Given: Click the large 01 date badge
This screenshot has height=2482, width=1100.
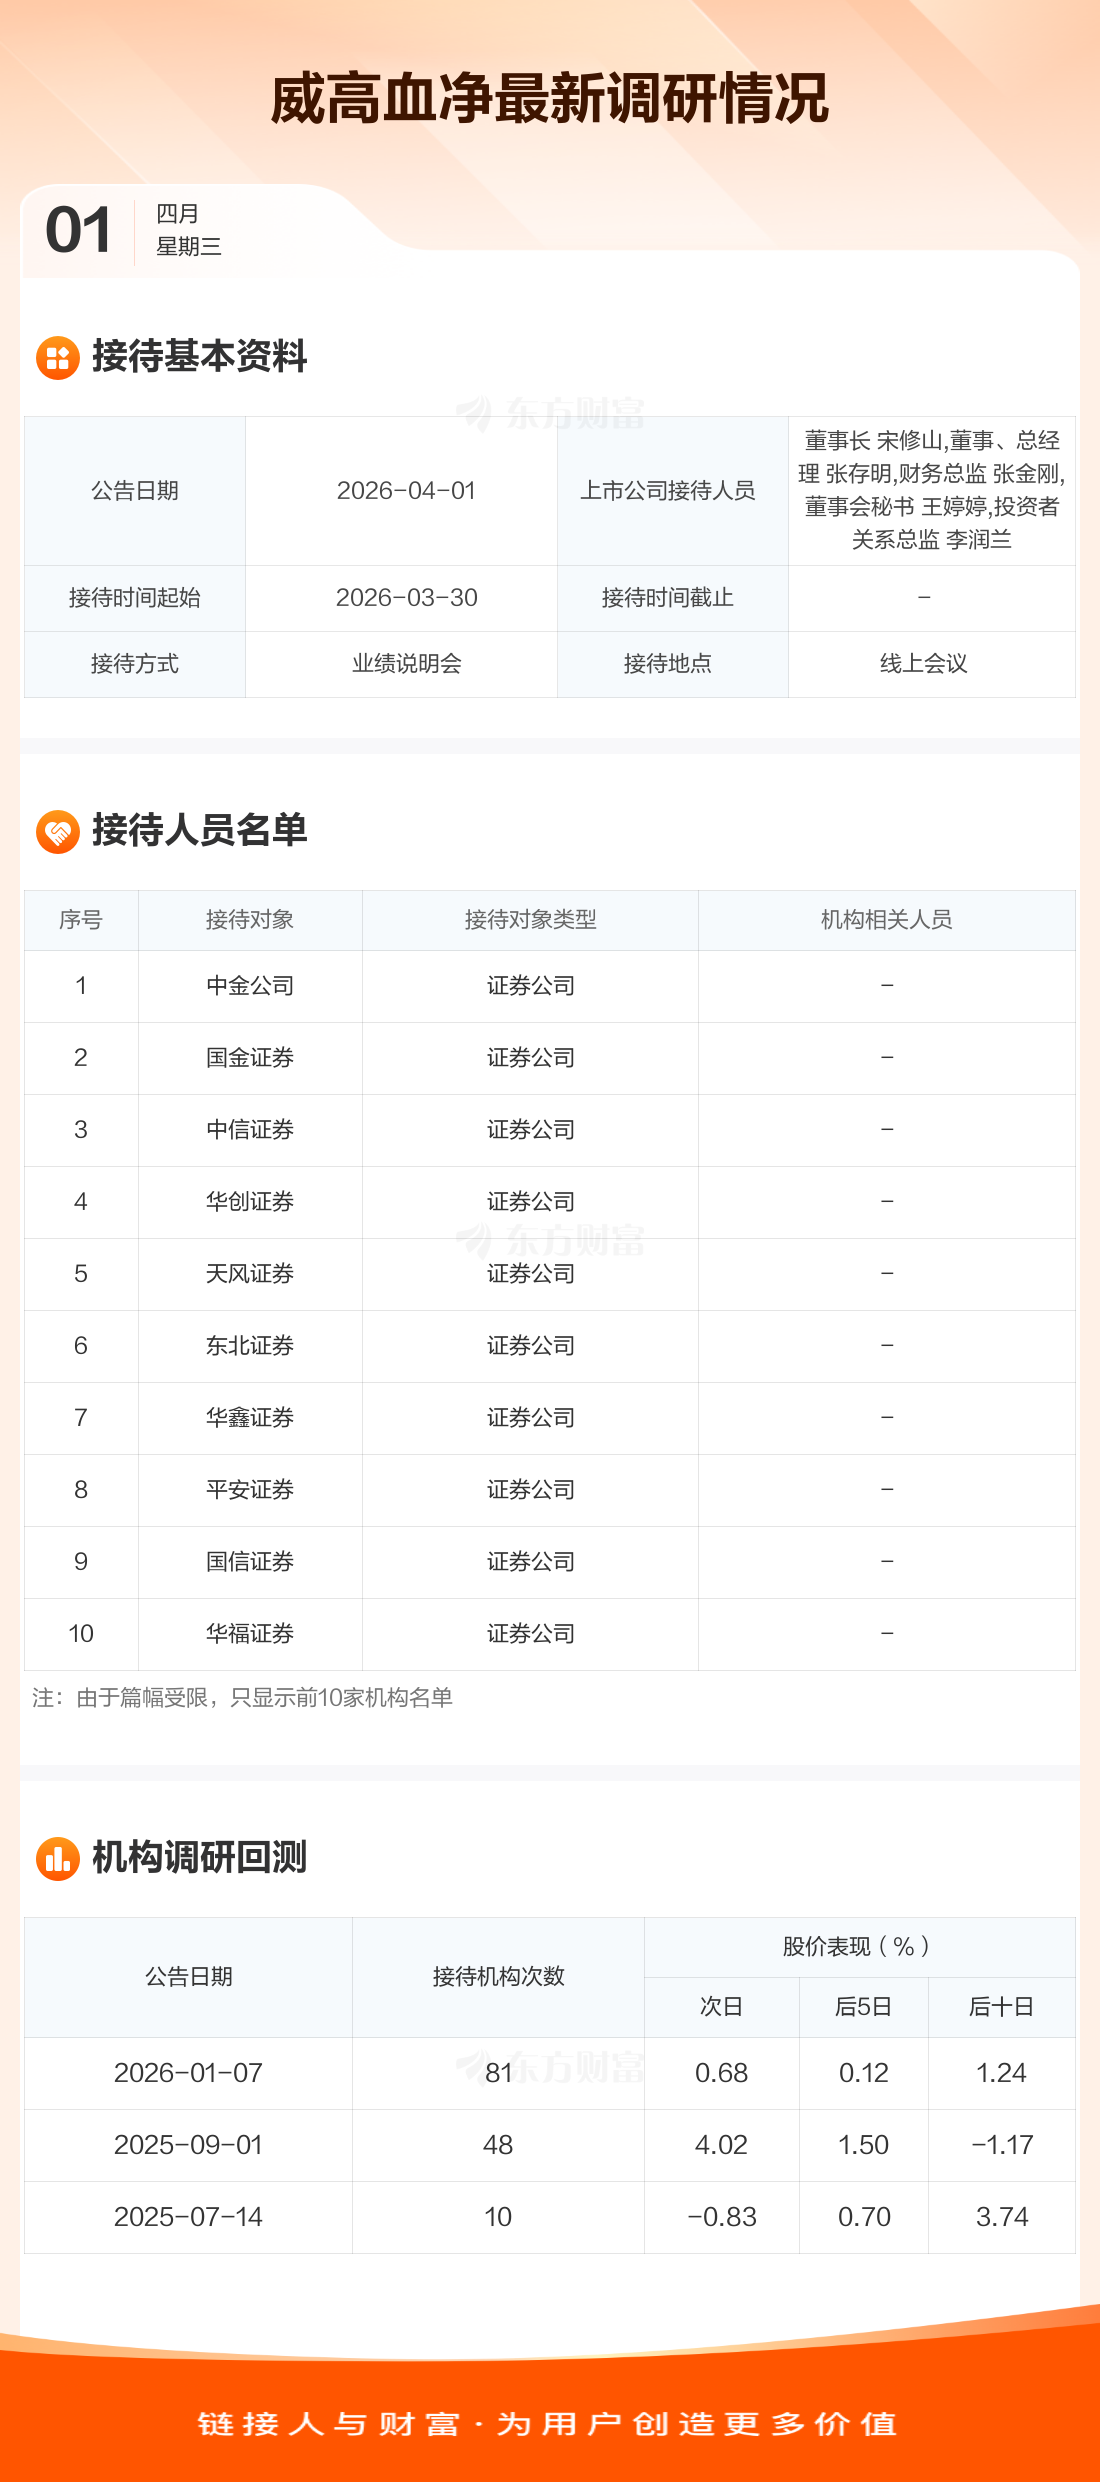Looking at the screenshot, I should (x=79, y=230).
